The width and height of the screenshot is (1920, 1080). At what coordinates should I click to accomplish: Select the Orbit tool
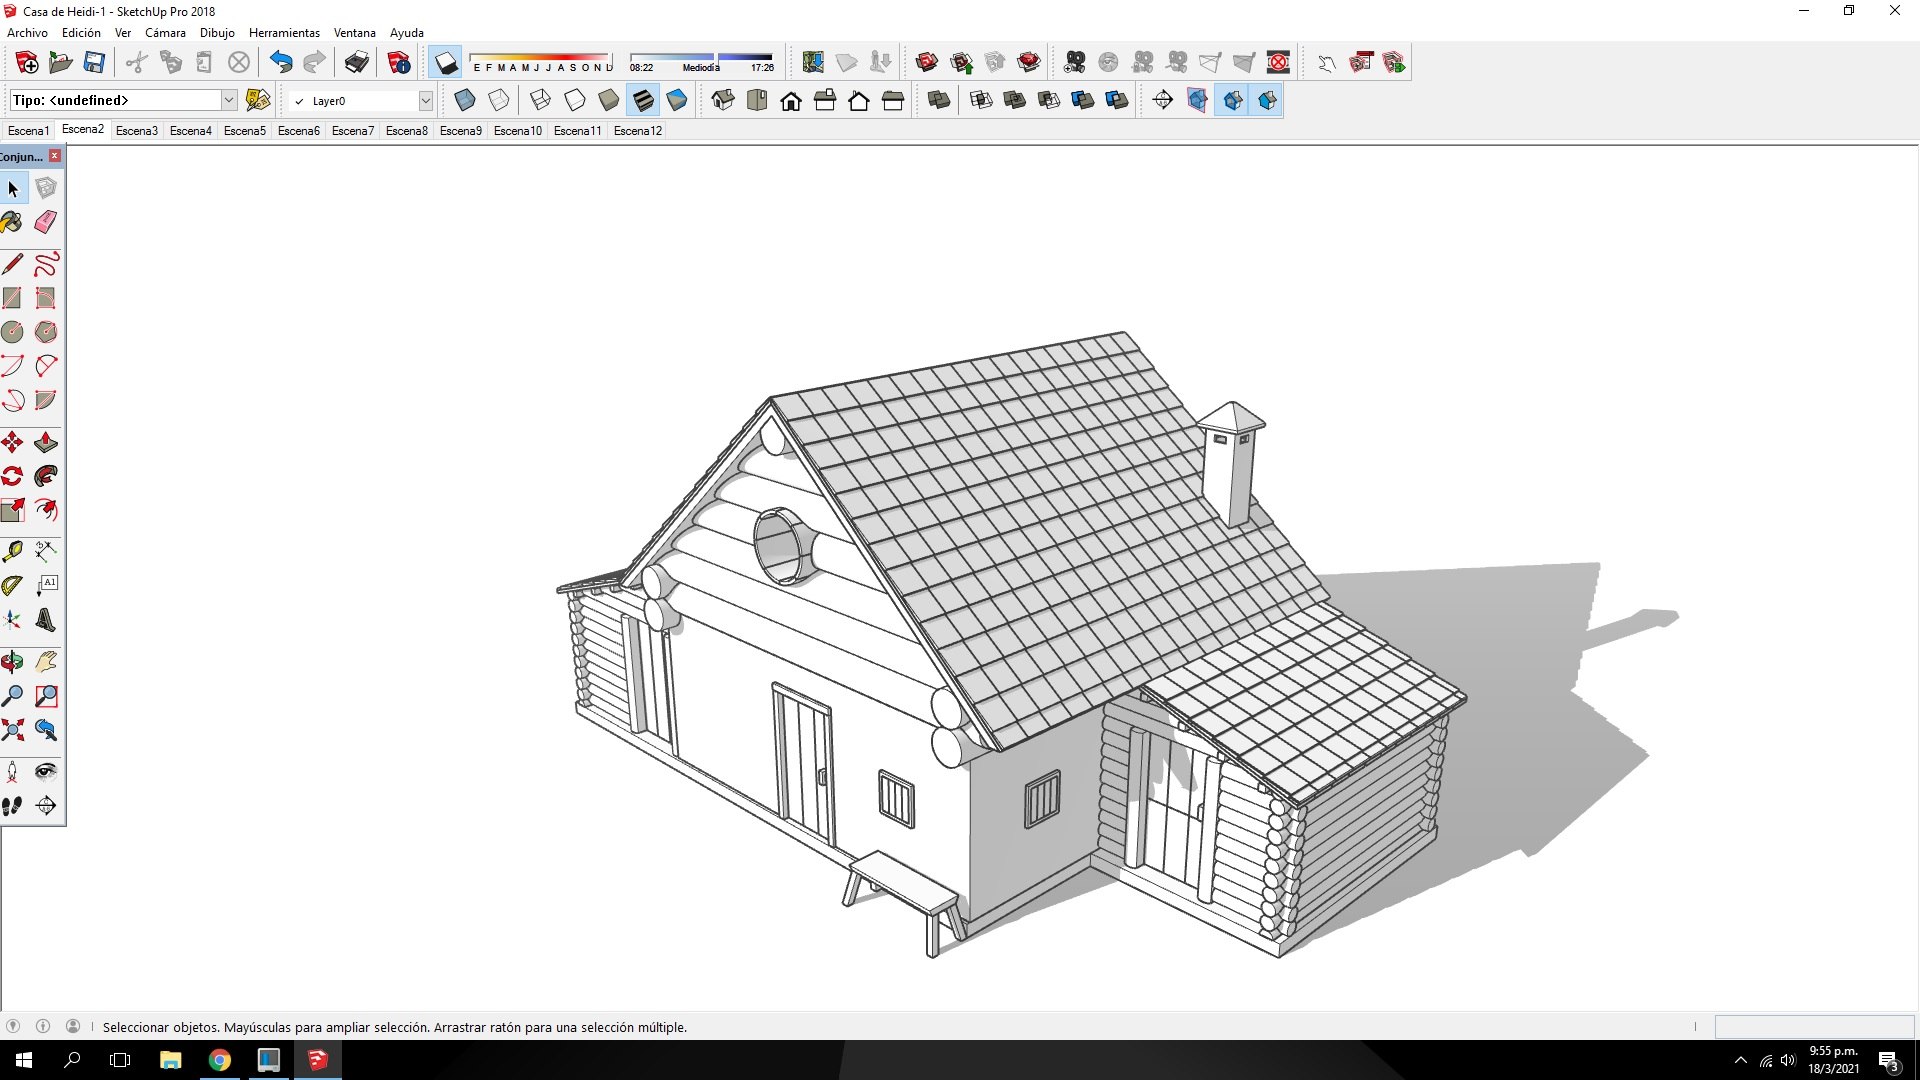[12, 662]
